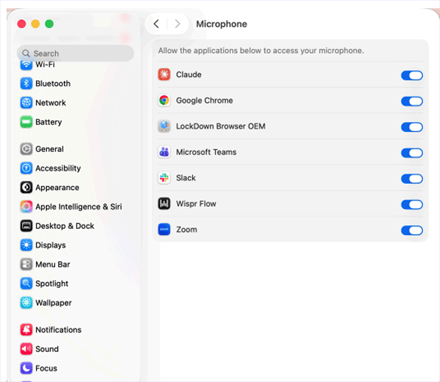Click the 'Microsoft Teams' app name
The width and height of the screenshot is (440, 382).
coord(206,152)
